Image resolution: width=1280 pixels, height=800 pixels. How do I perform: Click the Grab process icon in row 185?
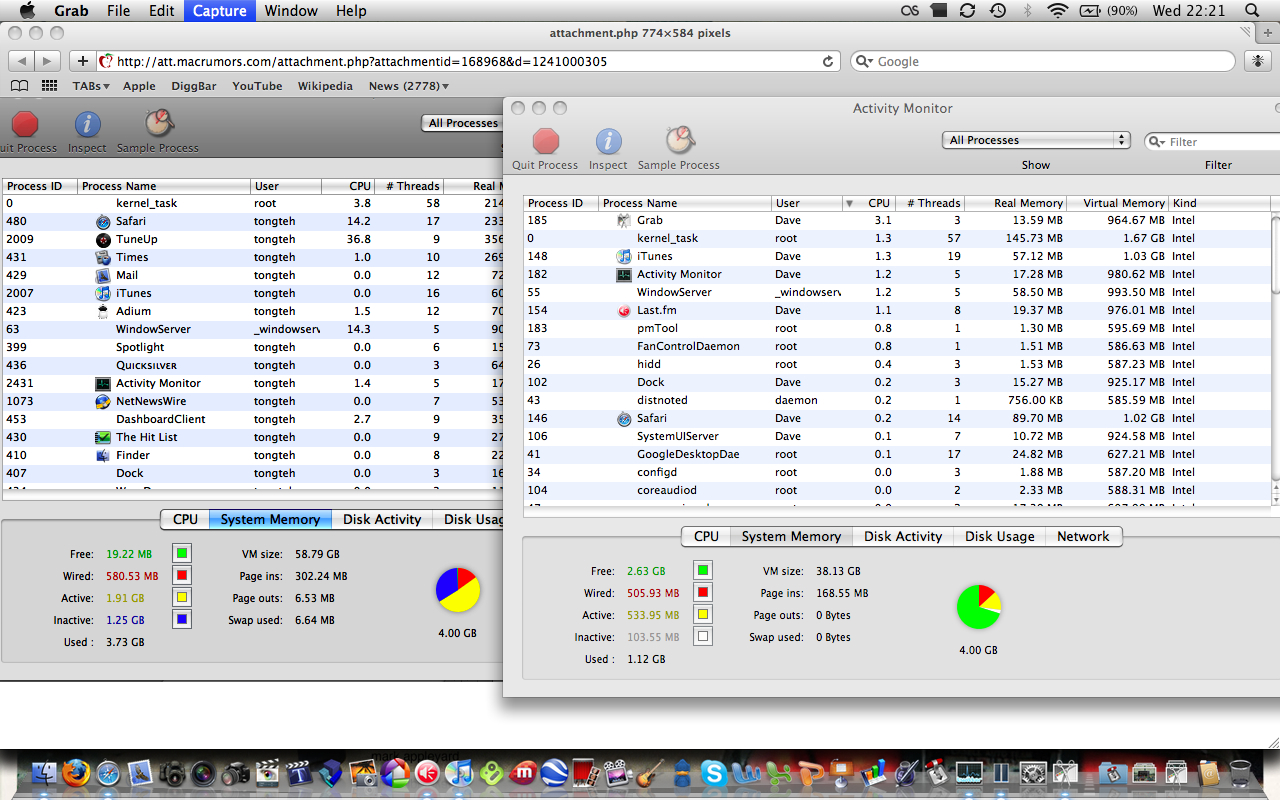[624, 220]
